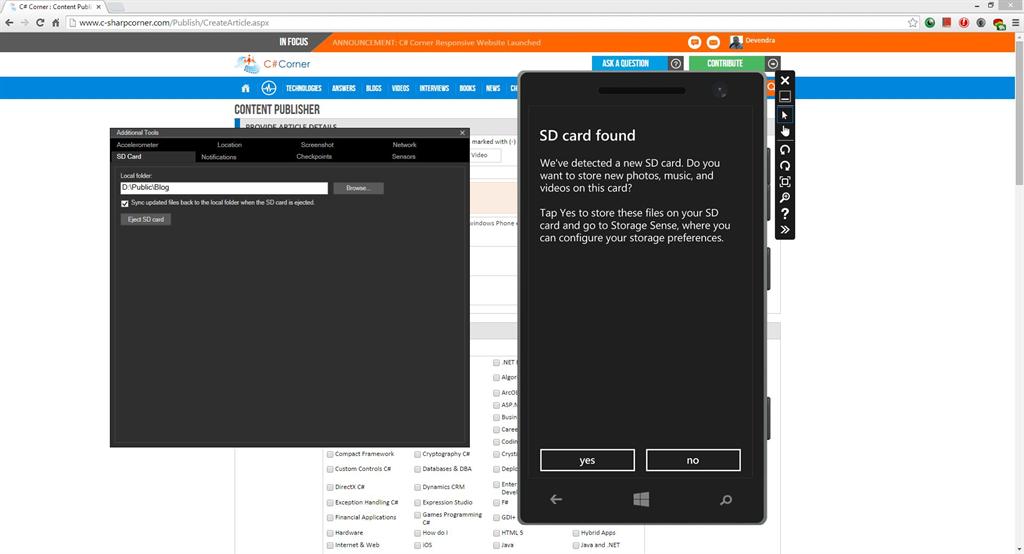The height and width of the screenshot is (554, 1024).
Task: Click the Contribute button
Action: click(x=727, y=63)
